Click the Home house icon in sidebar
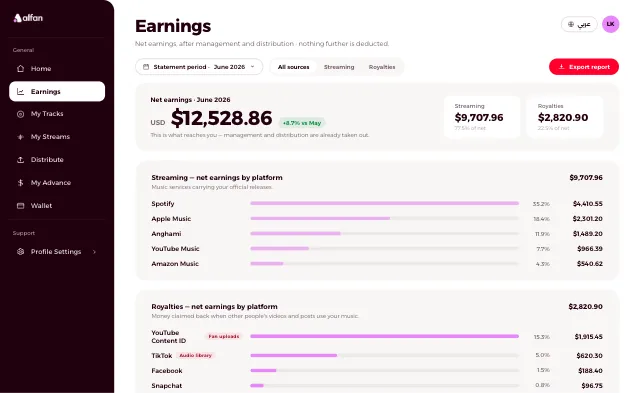This screenshot has height=393, width=640. coord(20,69)
